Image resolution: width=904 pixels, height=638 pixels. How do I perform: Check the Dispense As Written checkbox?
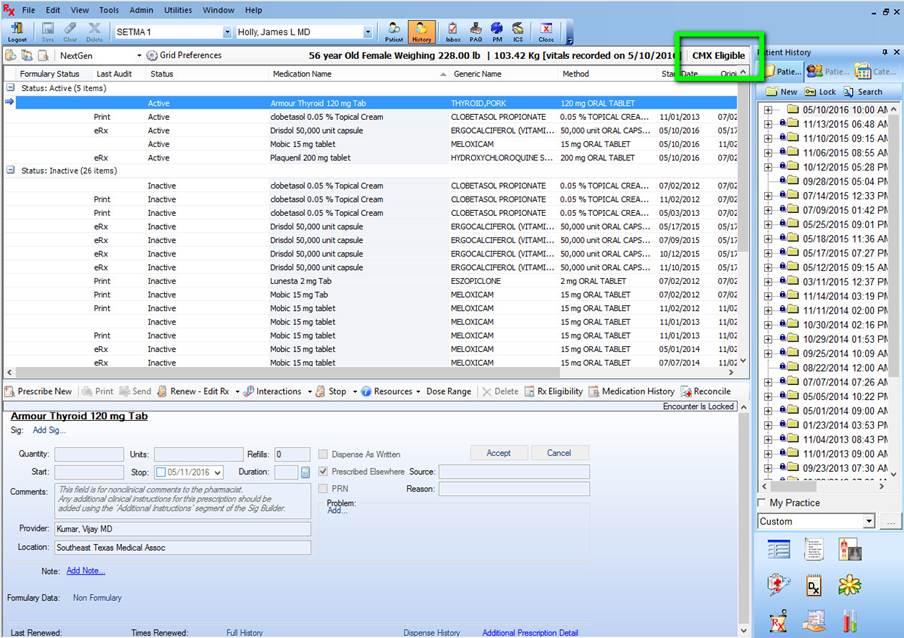[323, 454]
